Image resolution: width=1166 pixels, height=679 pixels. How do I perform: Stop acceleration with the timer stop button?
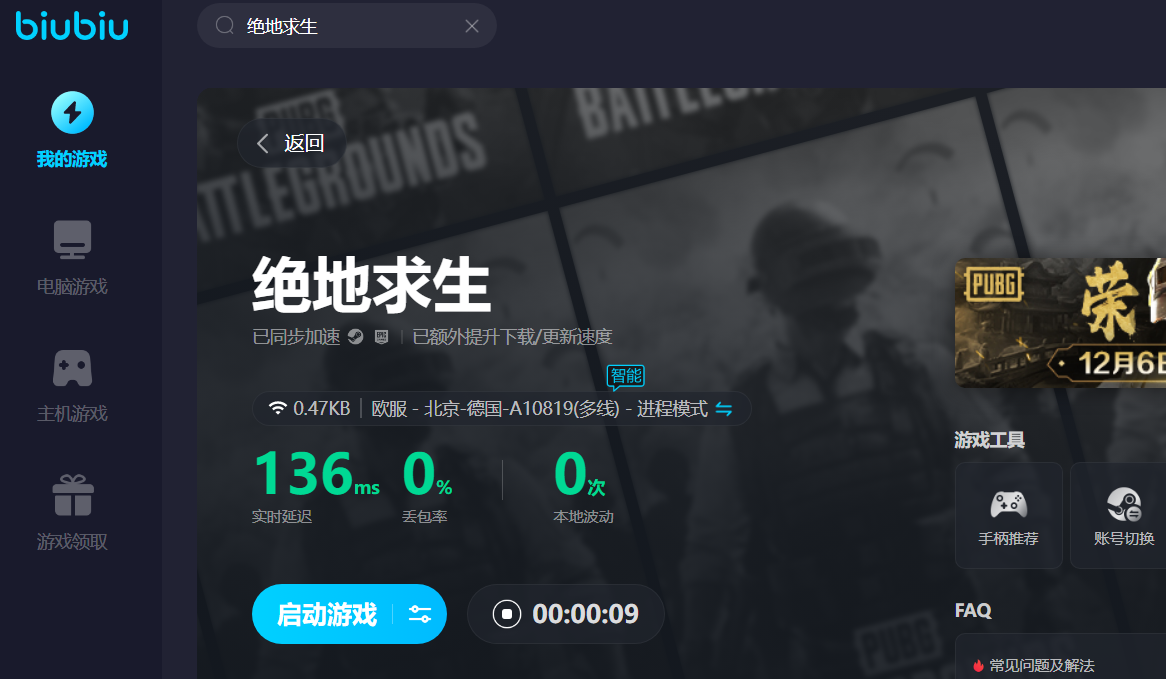point(507,614)
